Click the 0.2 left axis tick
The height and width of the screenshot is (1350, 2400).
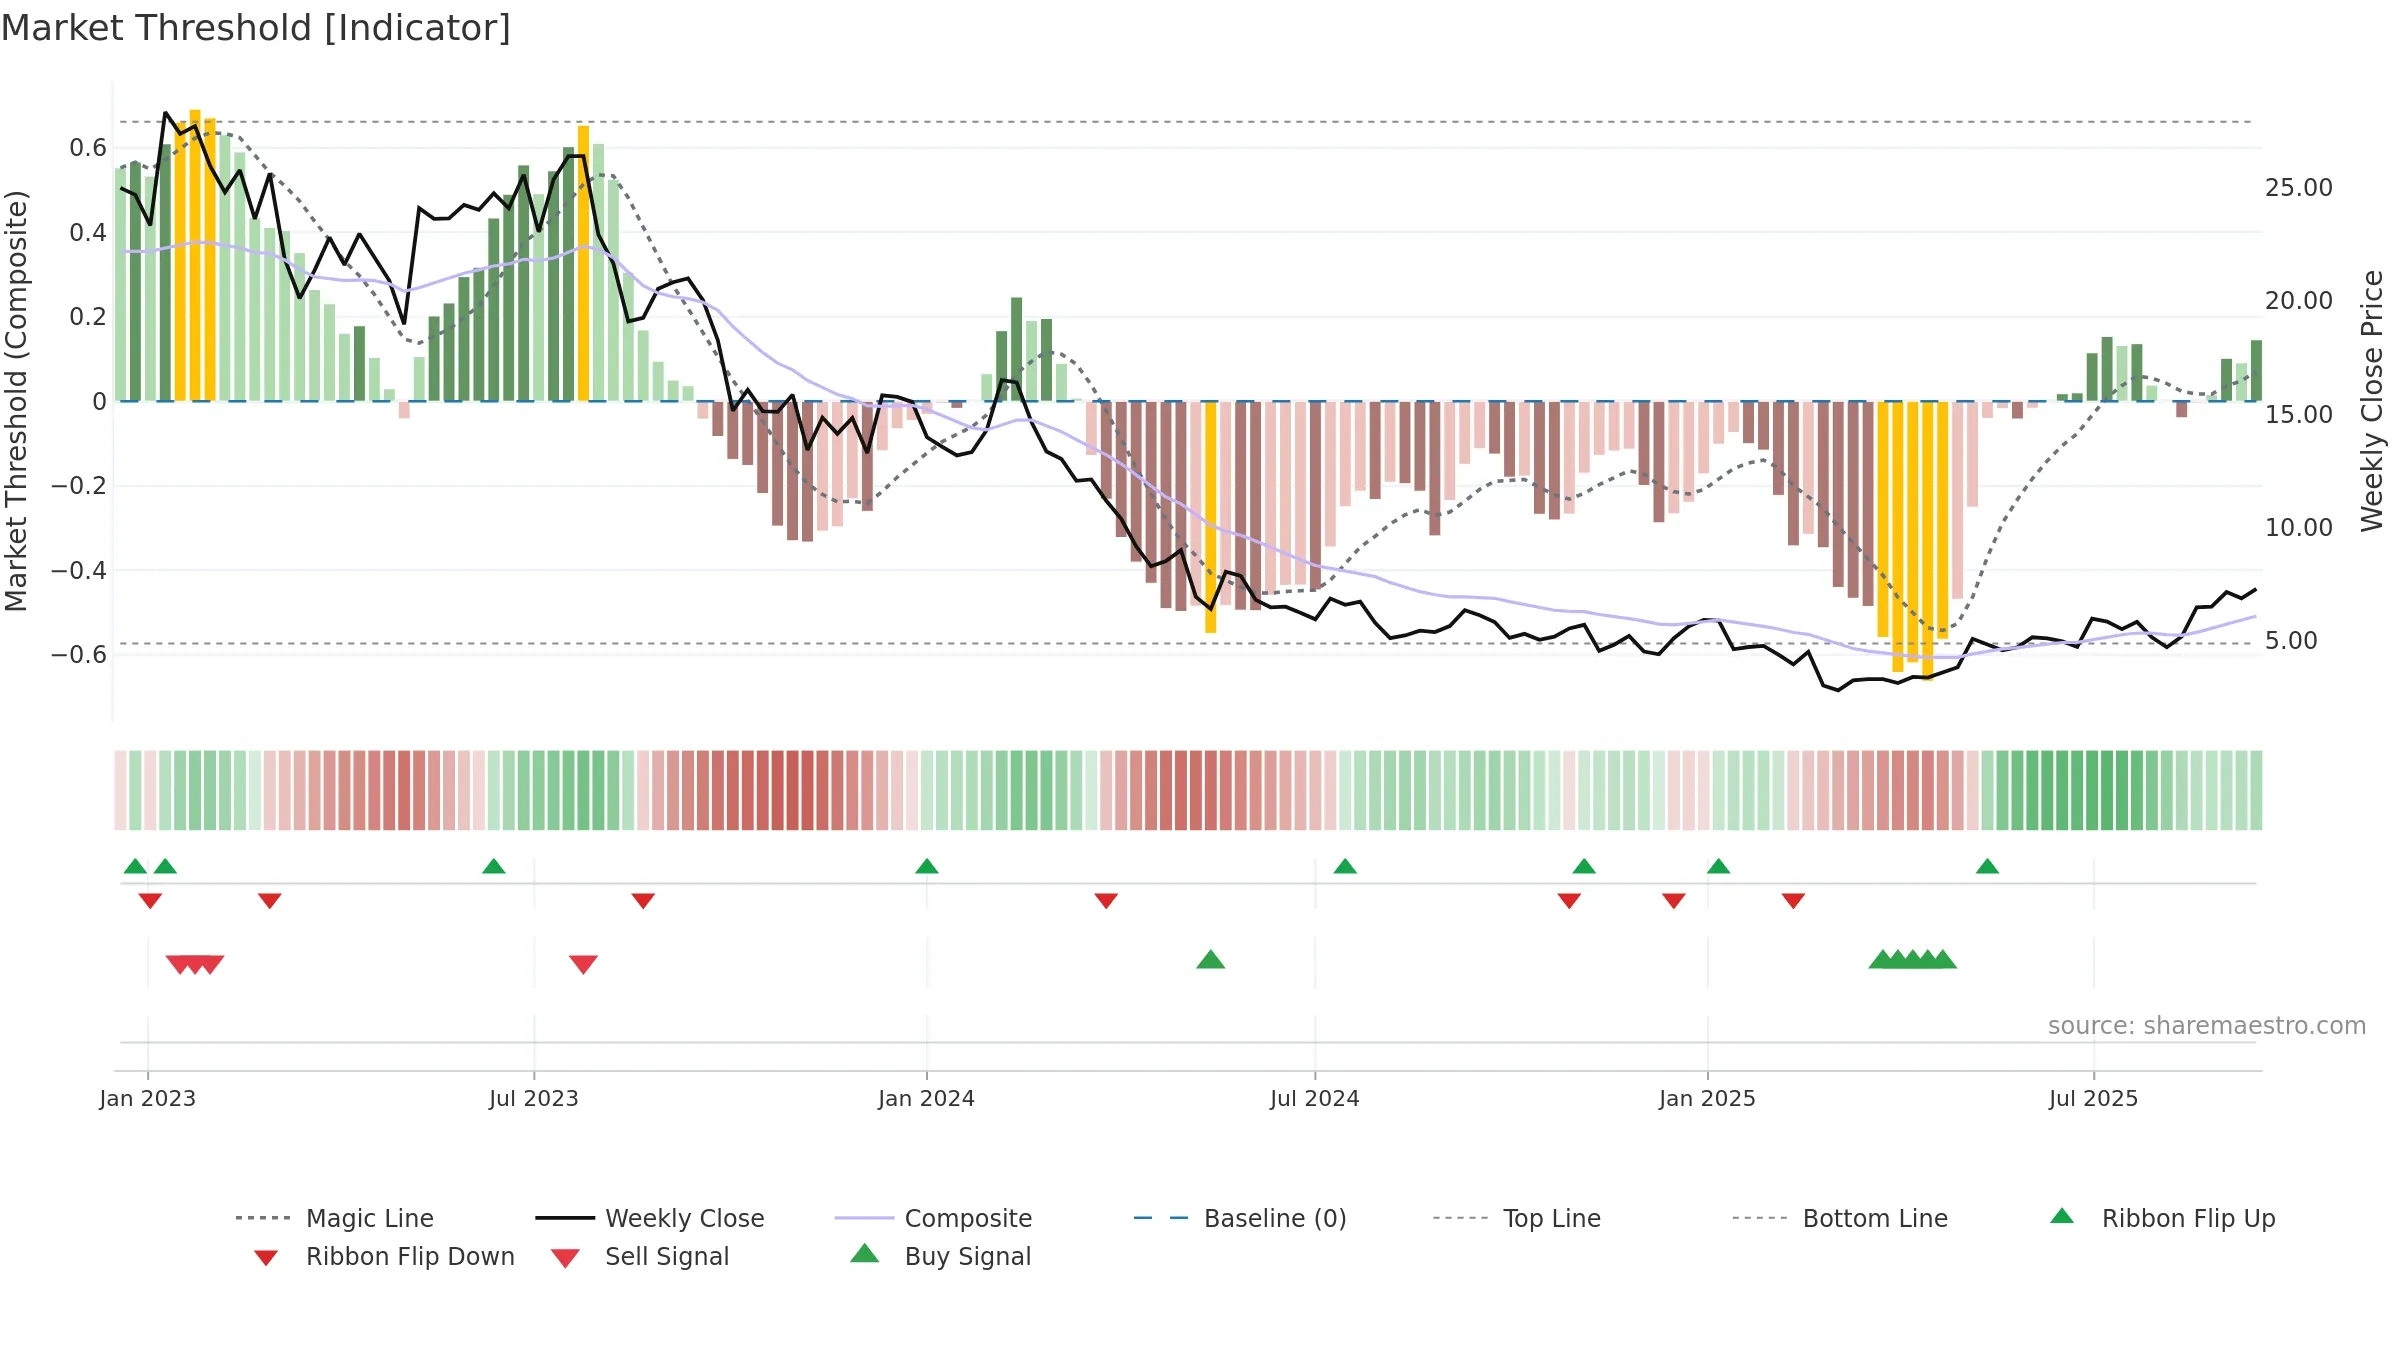click(88, 317)
